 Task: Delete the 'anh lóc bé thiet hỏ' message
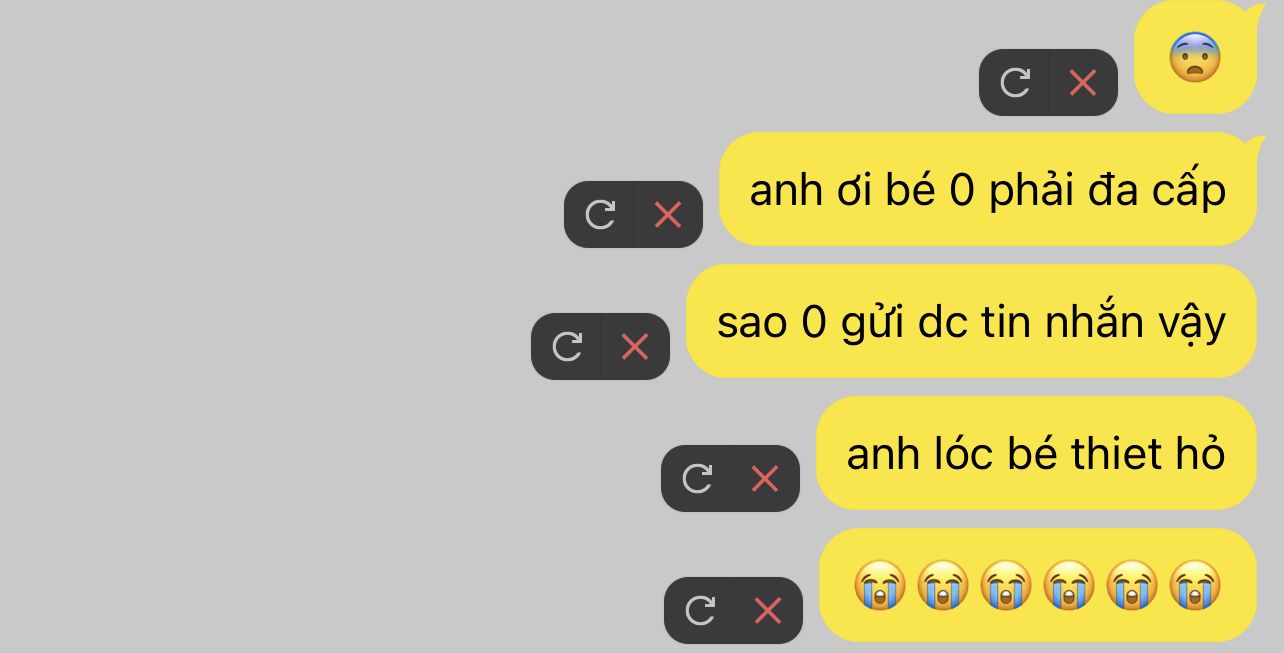coord(765,478)
